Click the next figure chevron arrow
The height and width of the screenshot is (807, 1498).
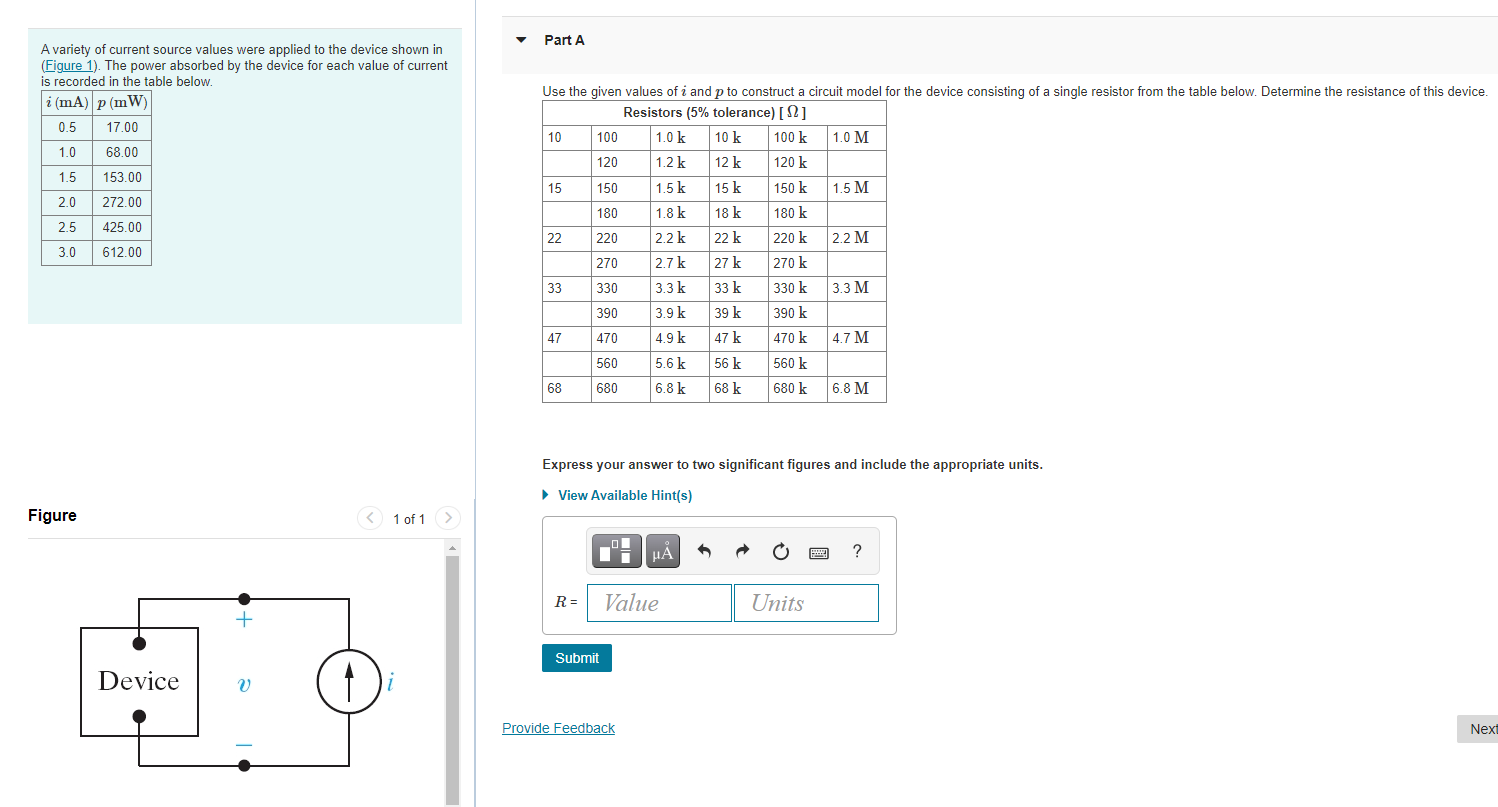tap(447, 517)
